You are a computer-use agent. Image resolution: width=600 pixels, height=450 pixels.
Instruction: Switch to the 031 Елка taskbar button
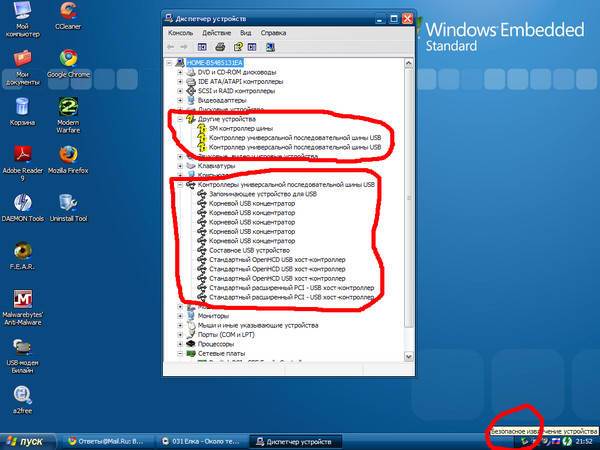coord(201,442)
